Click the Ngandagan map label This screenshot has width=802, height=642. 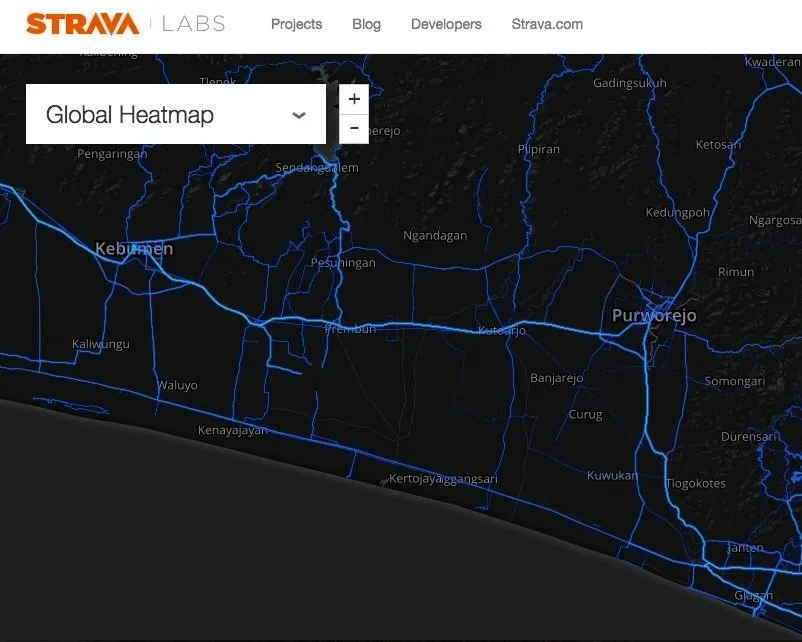coord(435,236)
